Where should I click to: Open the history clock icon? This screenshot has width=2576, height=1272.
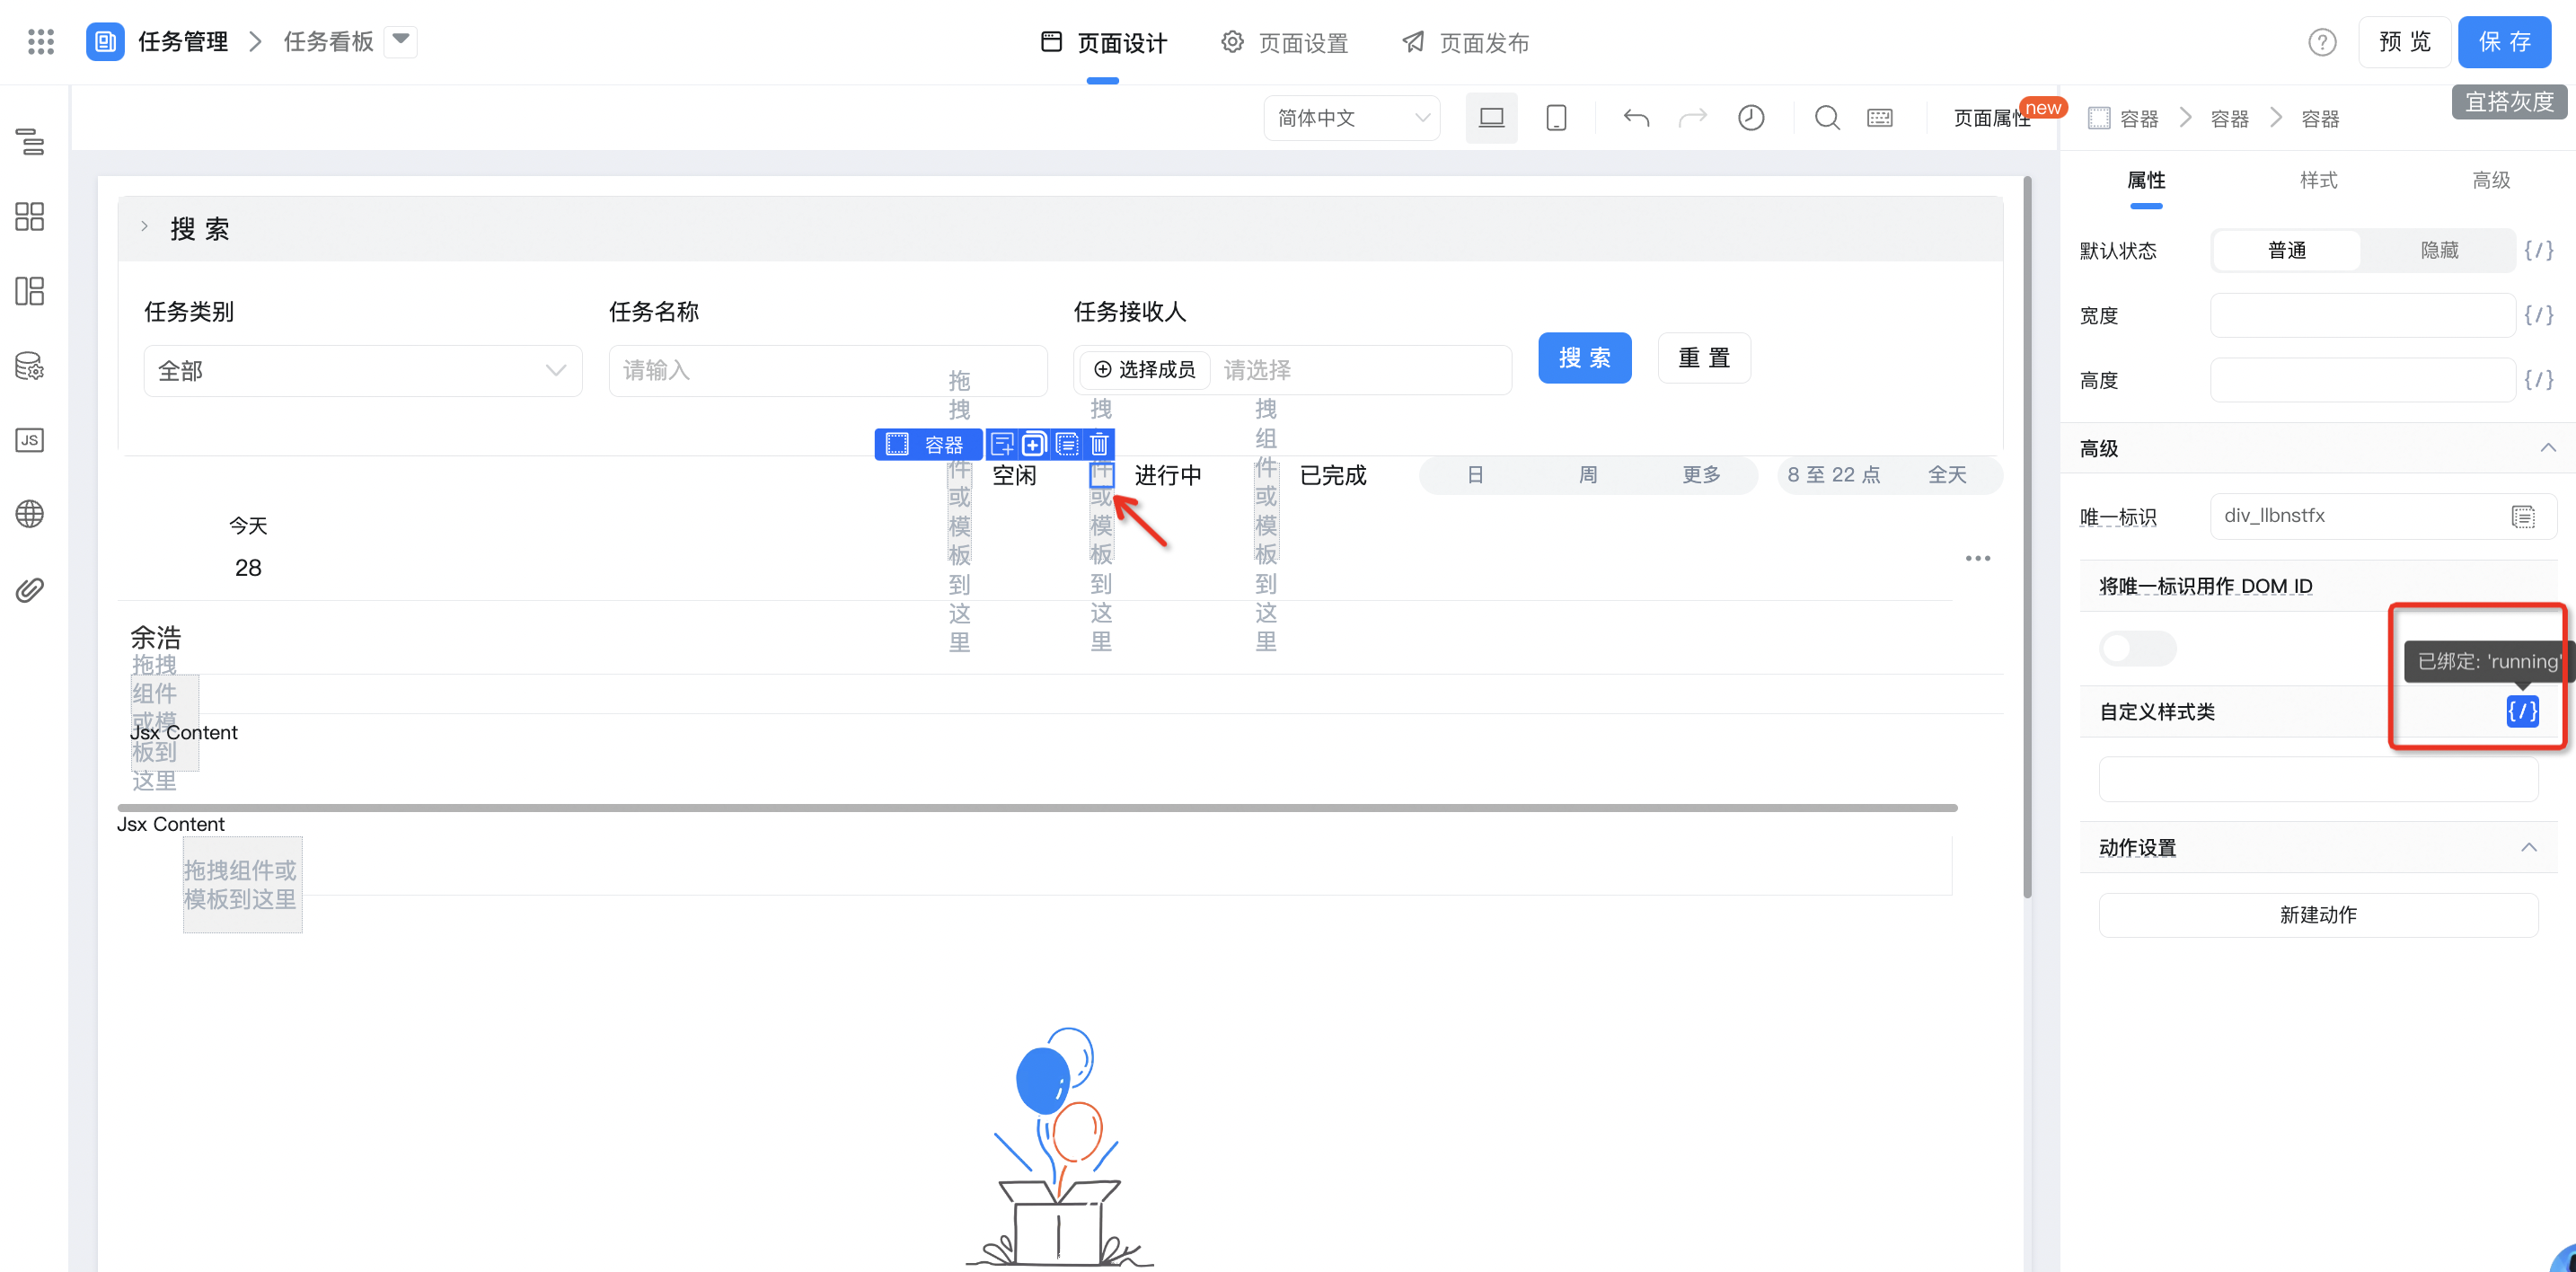tap(1751, 118)
